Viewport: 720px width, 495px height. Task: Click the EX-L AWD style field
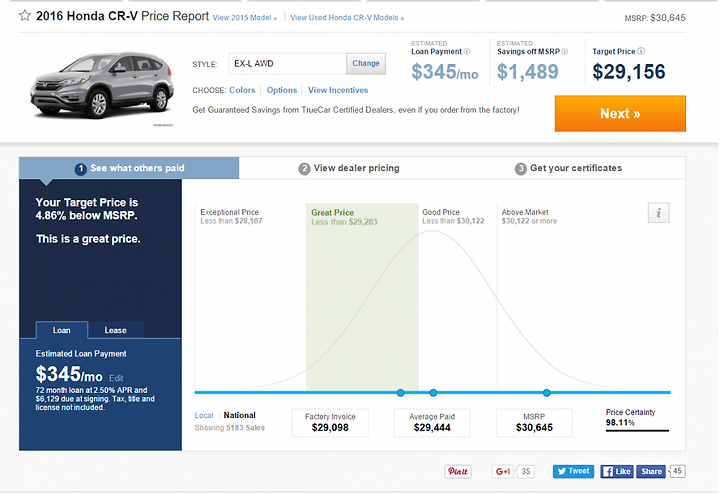pyautogui.click(x=287, y=64)
